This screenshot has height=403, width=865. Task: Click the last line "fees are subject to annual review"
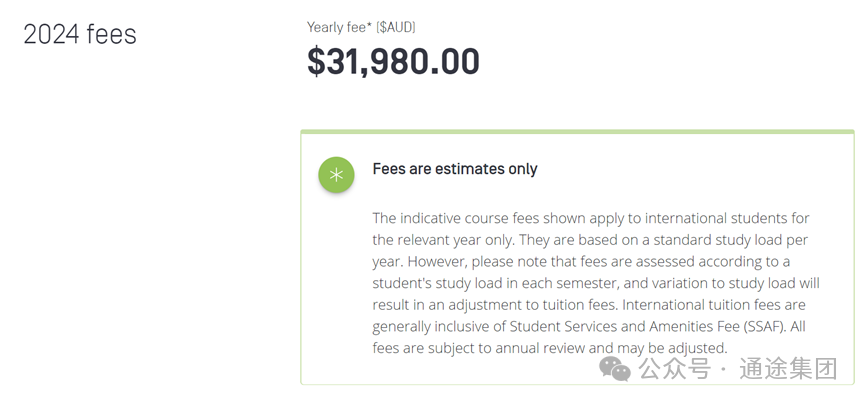(550, 348)
